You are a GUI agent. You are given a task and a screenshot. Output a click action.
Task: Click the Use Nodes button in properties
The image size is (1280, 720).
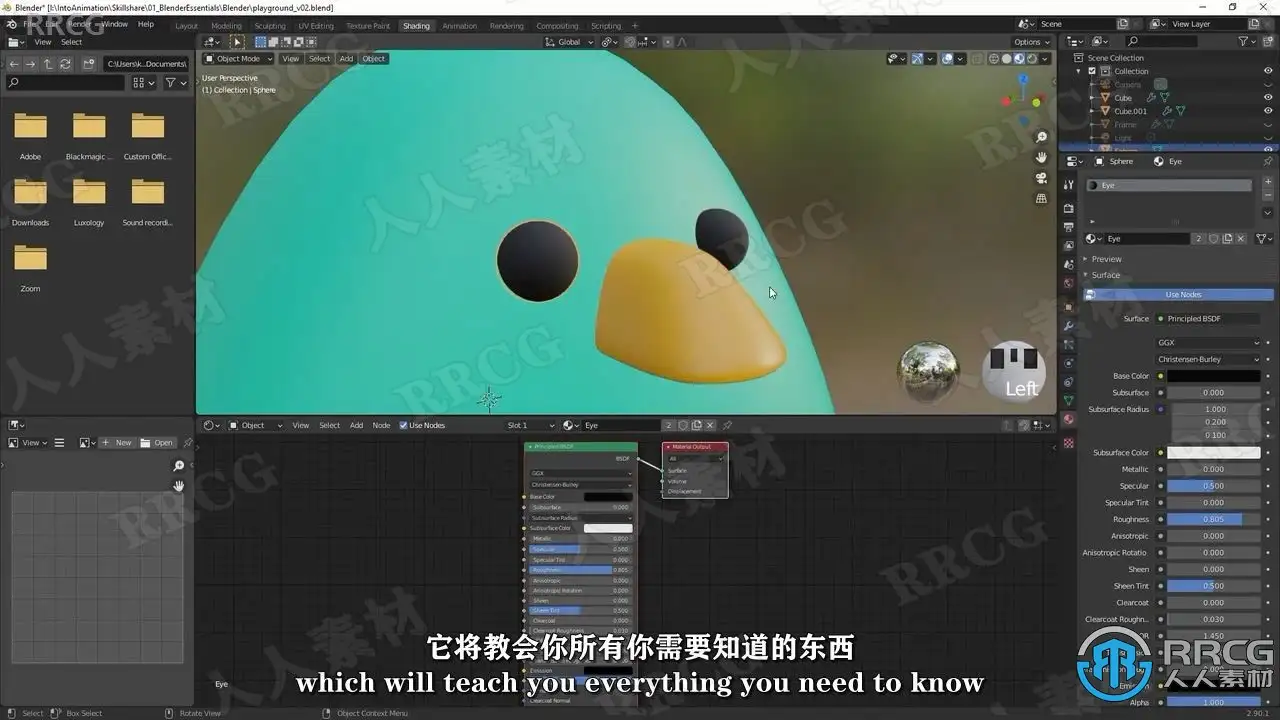coord(1179,295)
